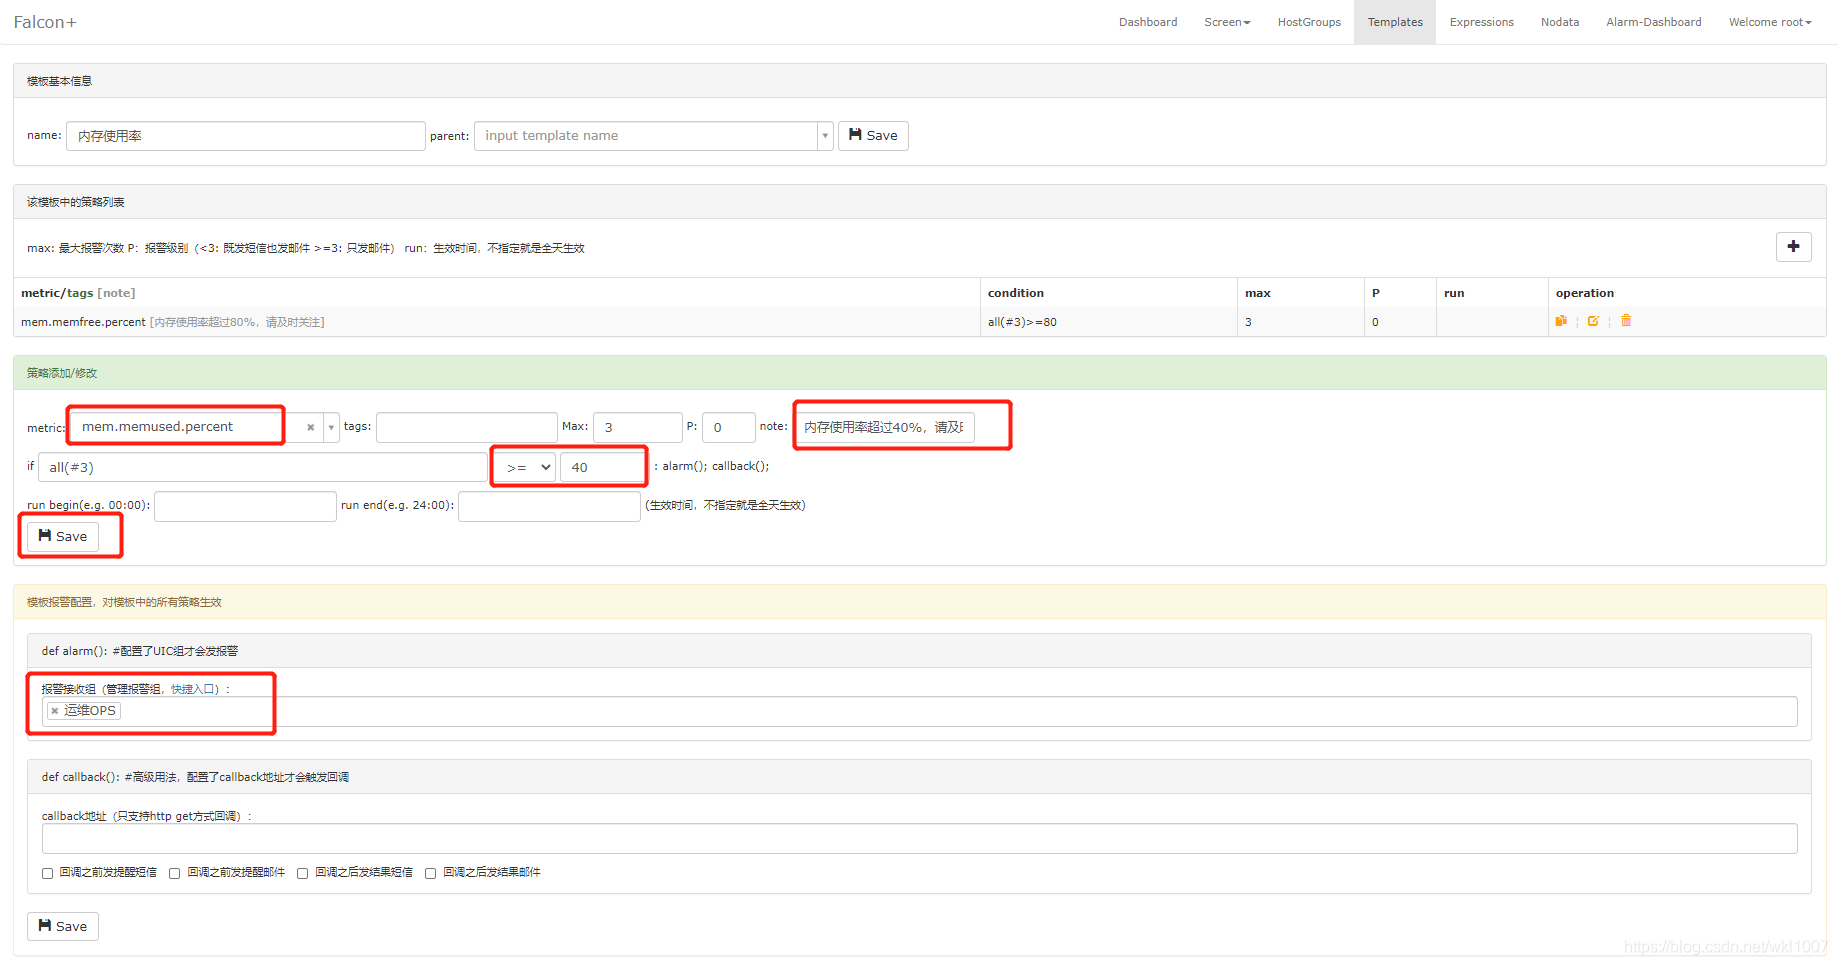The width and height of the screenshot is (1838, 965).
Task: Open the parent template dropdown arrow
Action: [825, 136]
